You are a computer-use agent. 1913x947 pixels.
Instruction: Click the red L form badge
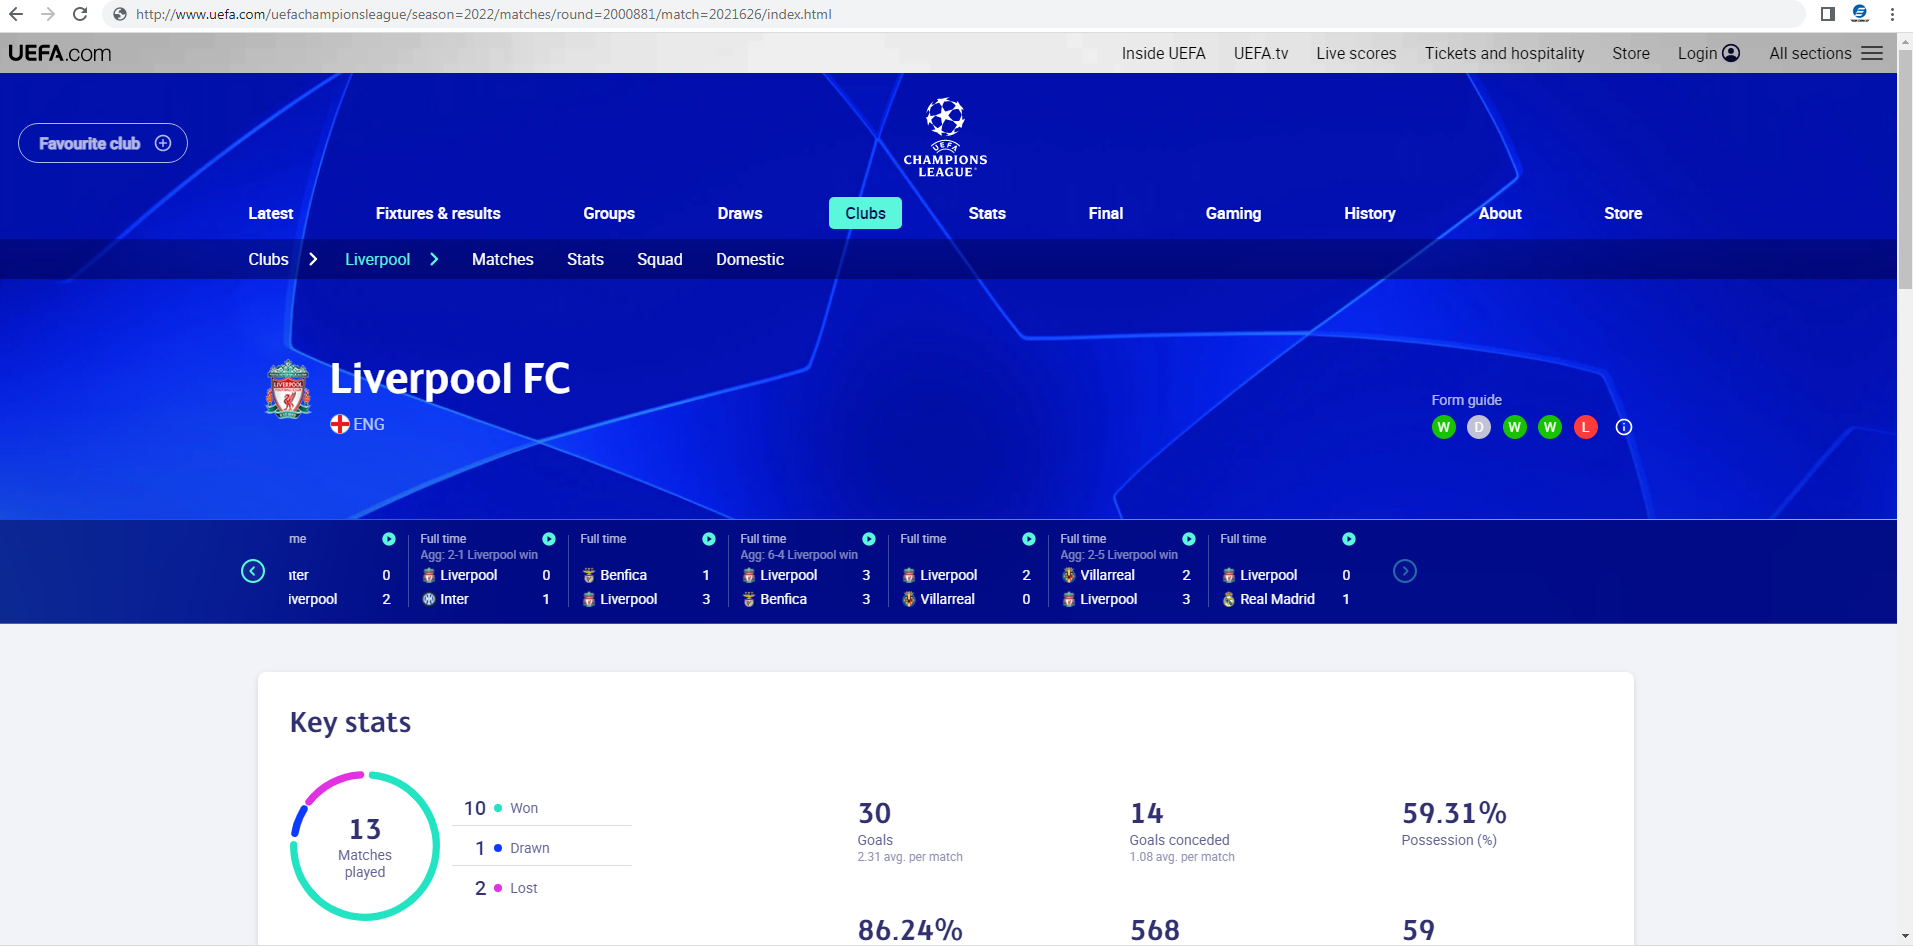click(x=1586, y=427)
